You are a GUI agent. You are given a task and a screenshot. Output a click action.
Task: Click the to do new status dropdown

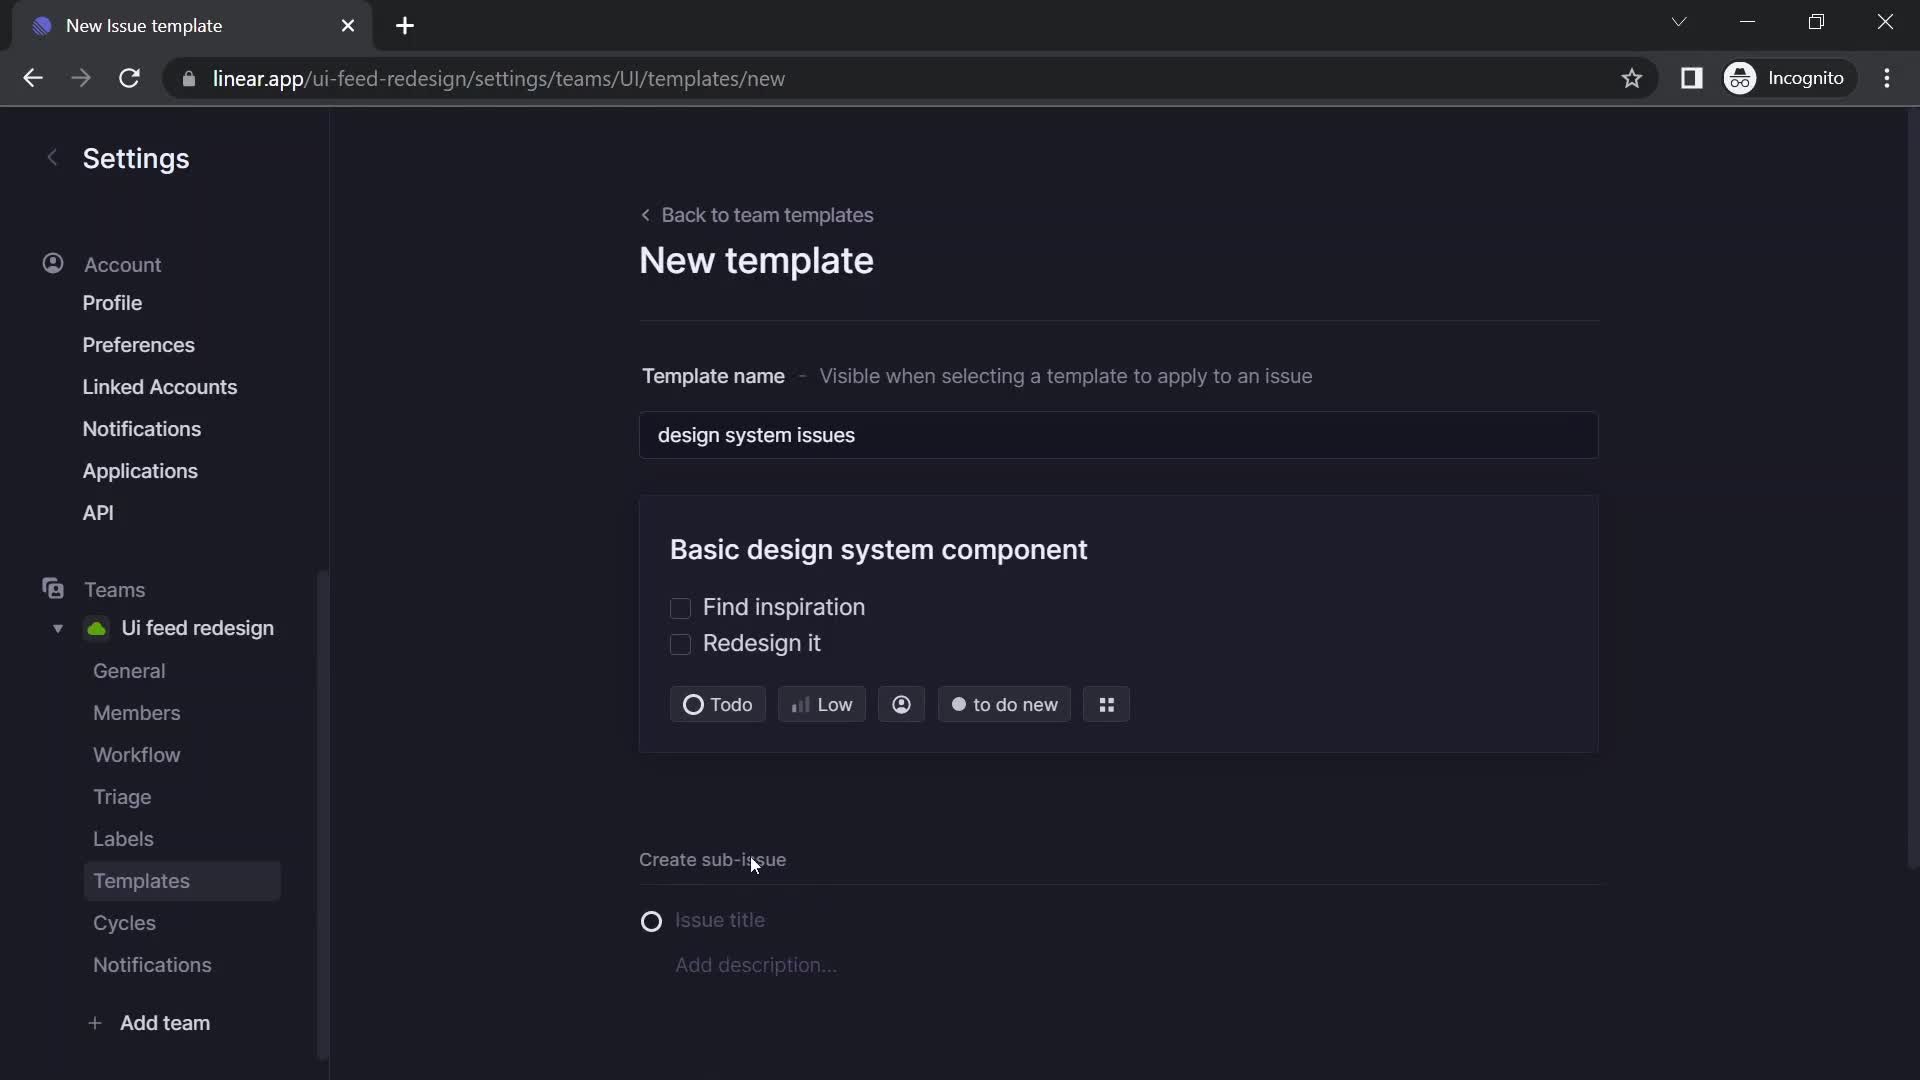[1004, 703]
